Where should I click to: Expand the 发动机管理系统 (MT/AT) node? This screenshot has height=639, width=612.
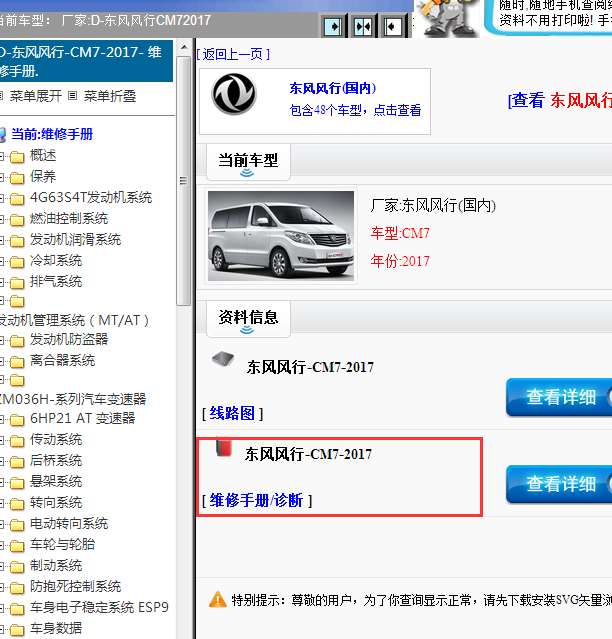pos(2,302)
